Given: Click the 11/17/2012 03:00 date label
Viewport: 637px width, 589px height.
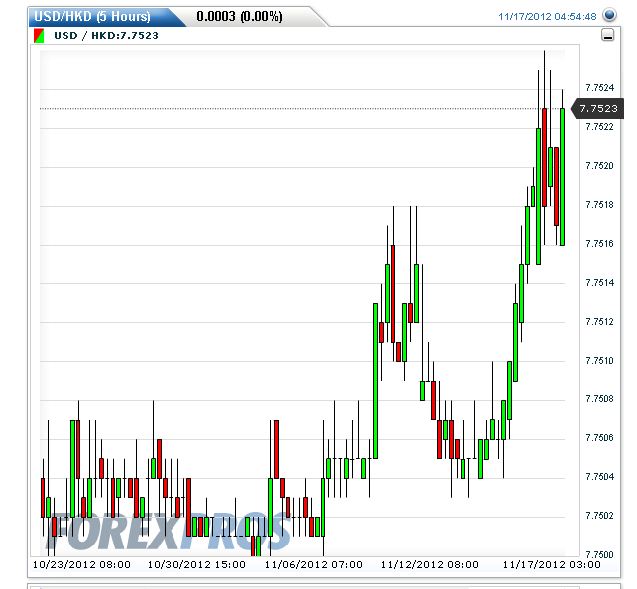Looking at the screenshot, I should (551, 565).
